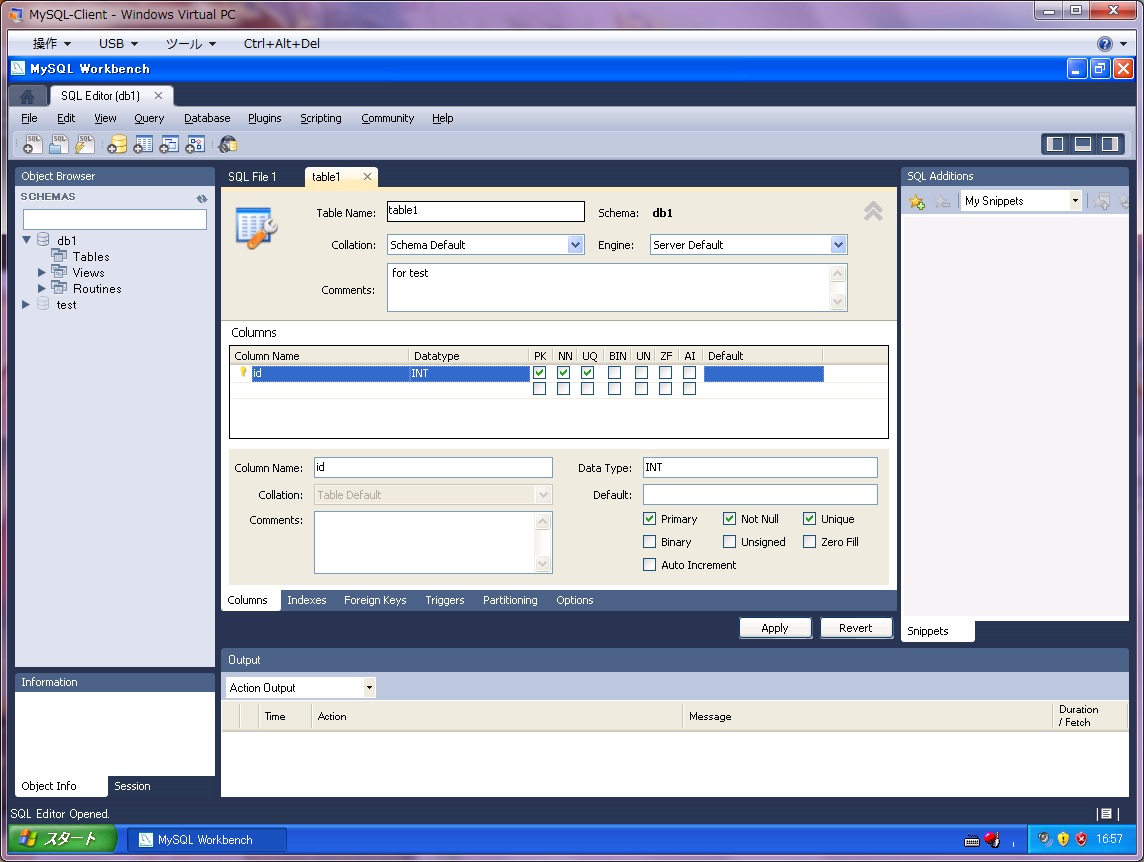Screen dimensions: 1144x862
Task: Open the table Collation dropdown
Action: 576,245
